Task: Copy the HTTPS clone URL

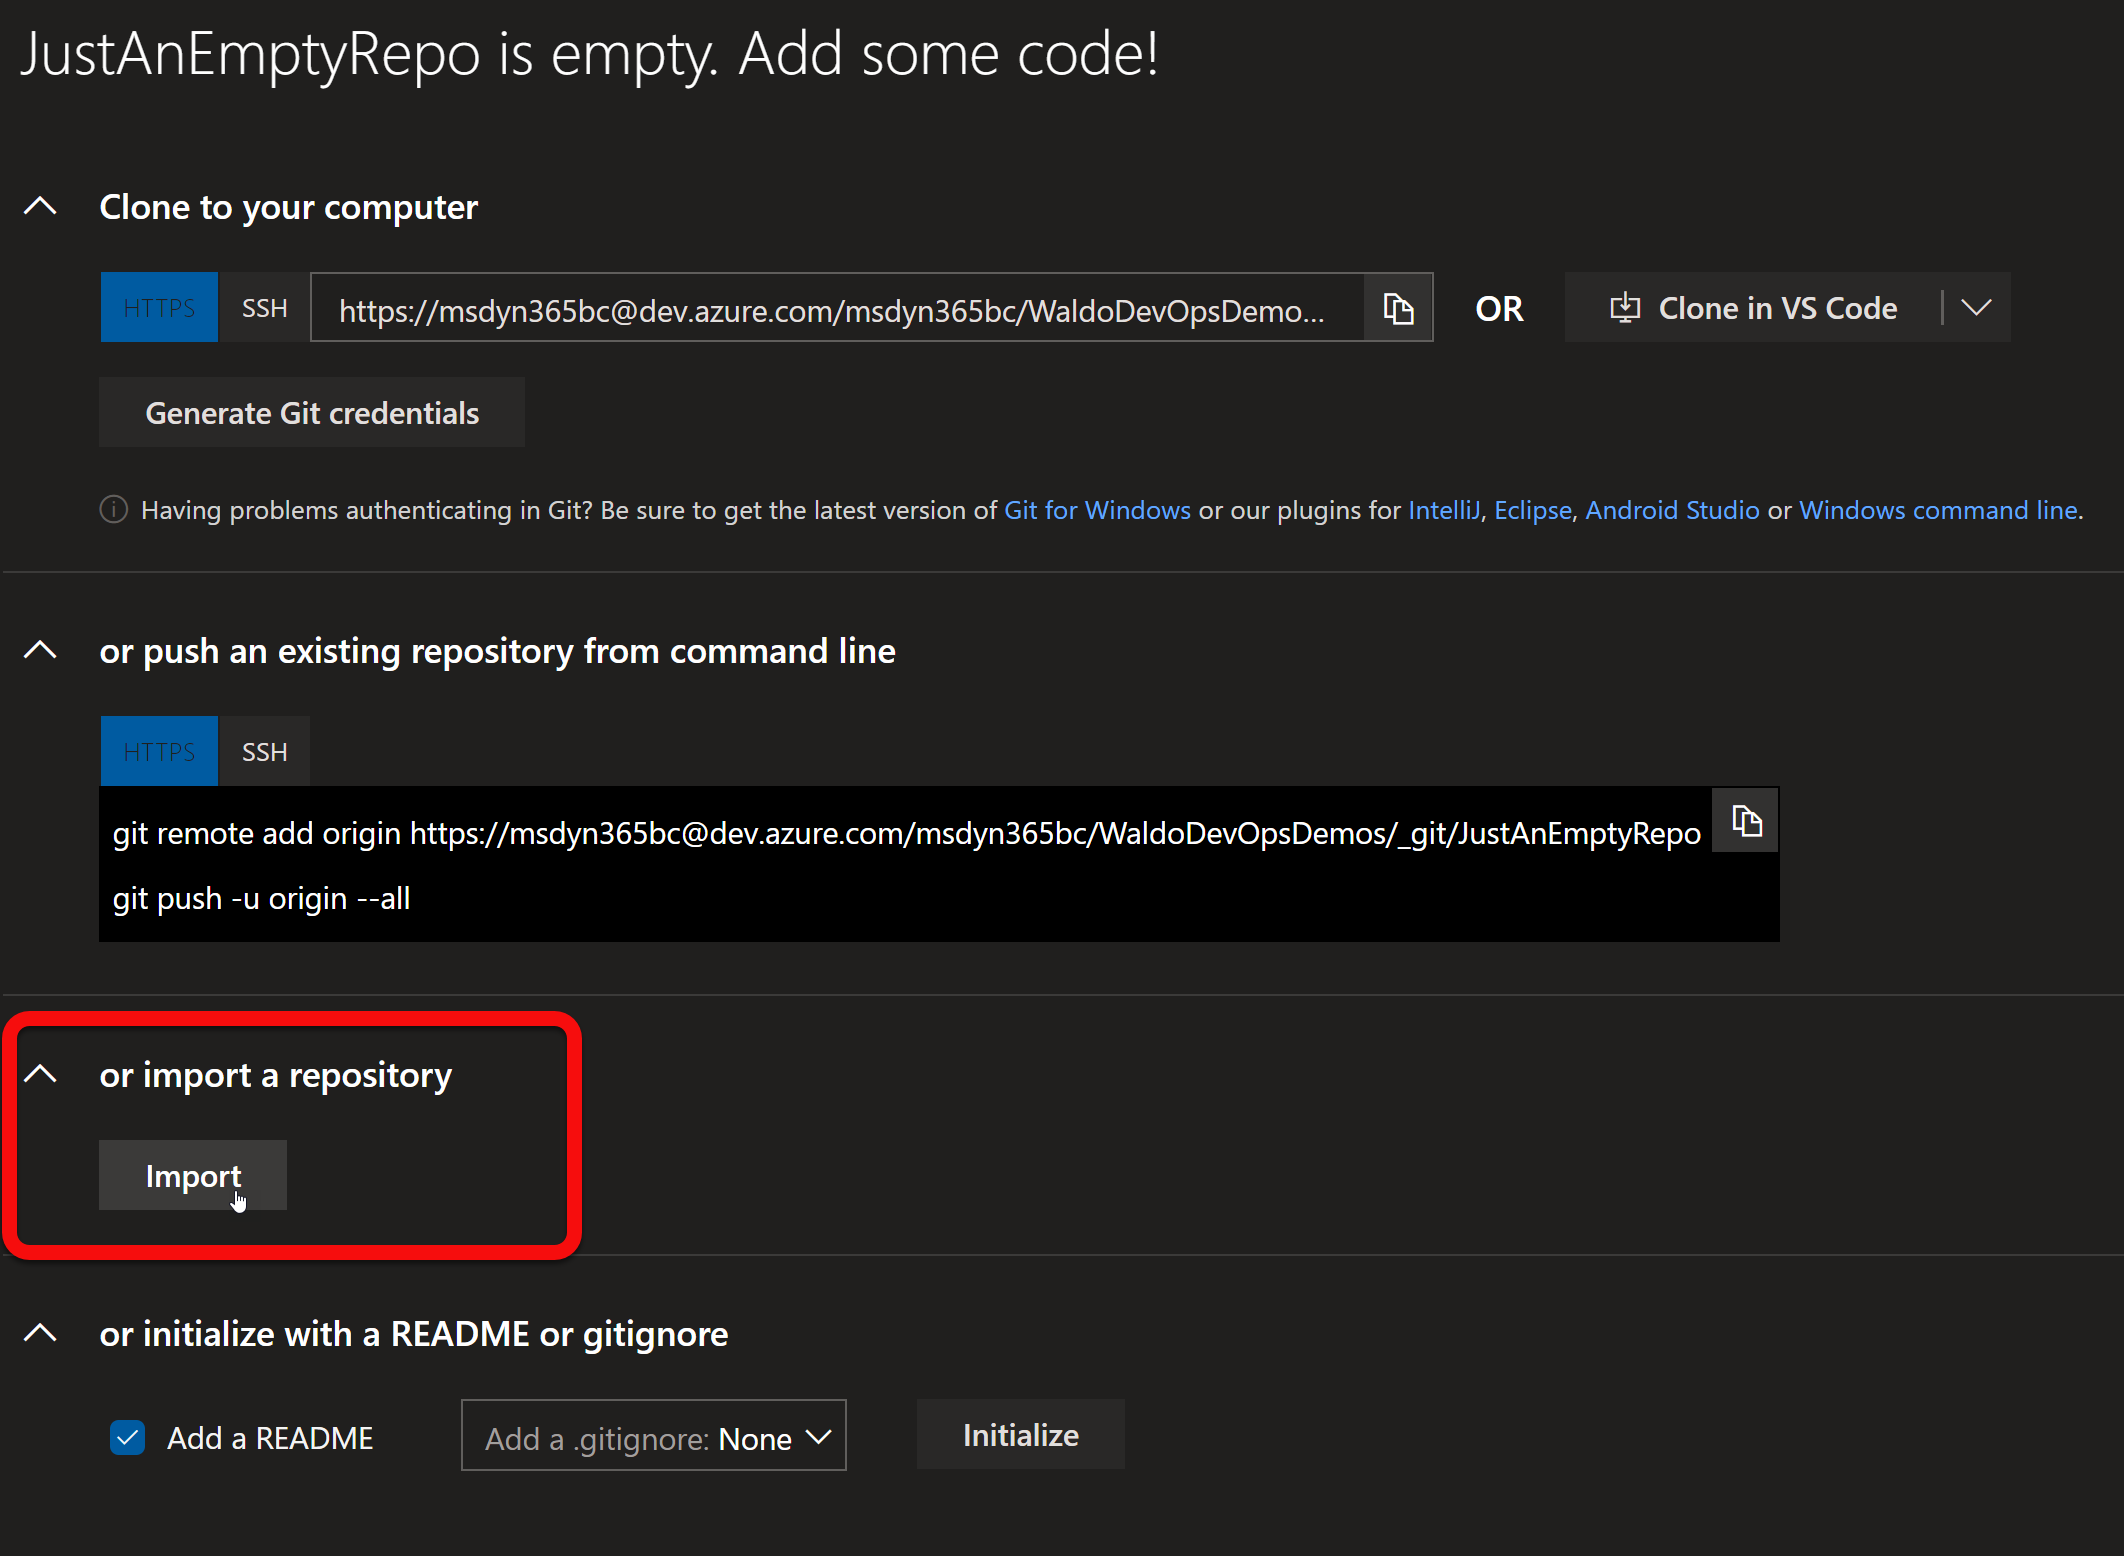Action: [x=1398, y=308]
